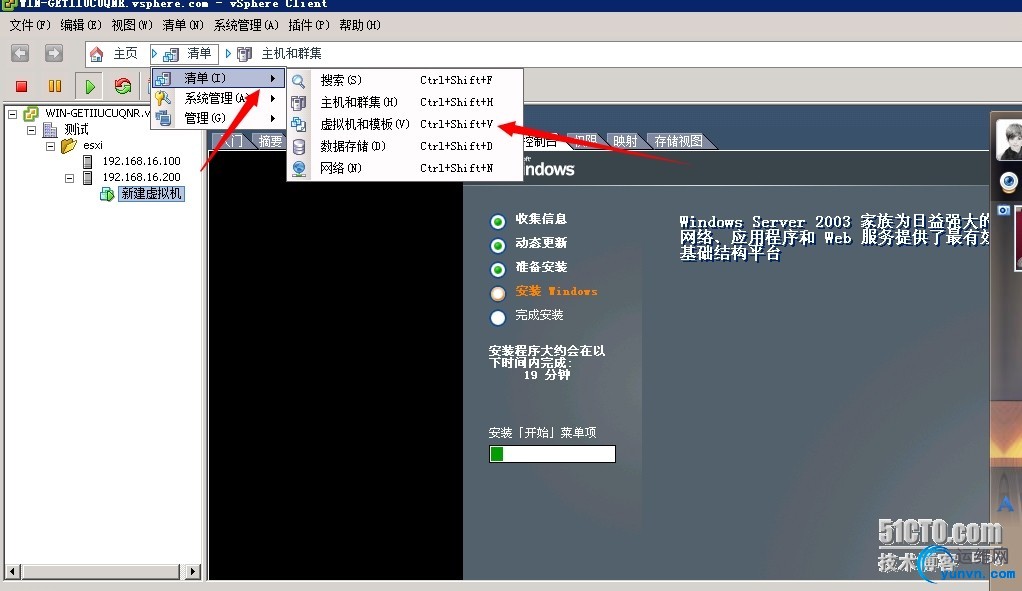This screenshot has width=1022, height=591.
Task: Click the 清单 breadcrumb icon in navigation bar
Action: click(171, 54)
